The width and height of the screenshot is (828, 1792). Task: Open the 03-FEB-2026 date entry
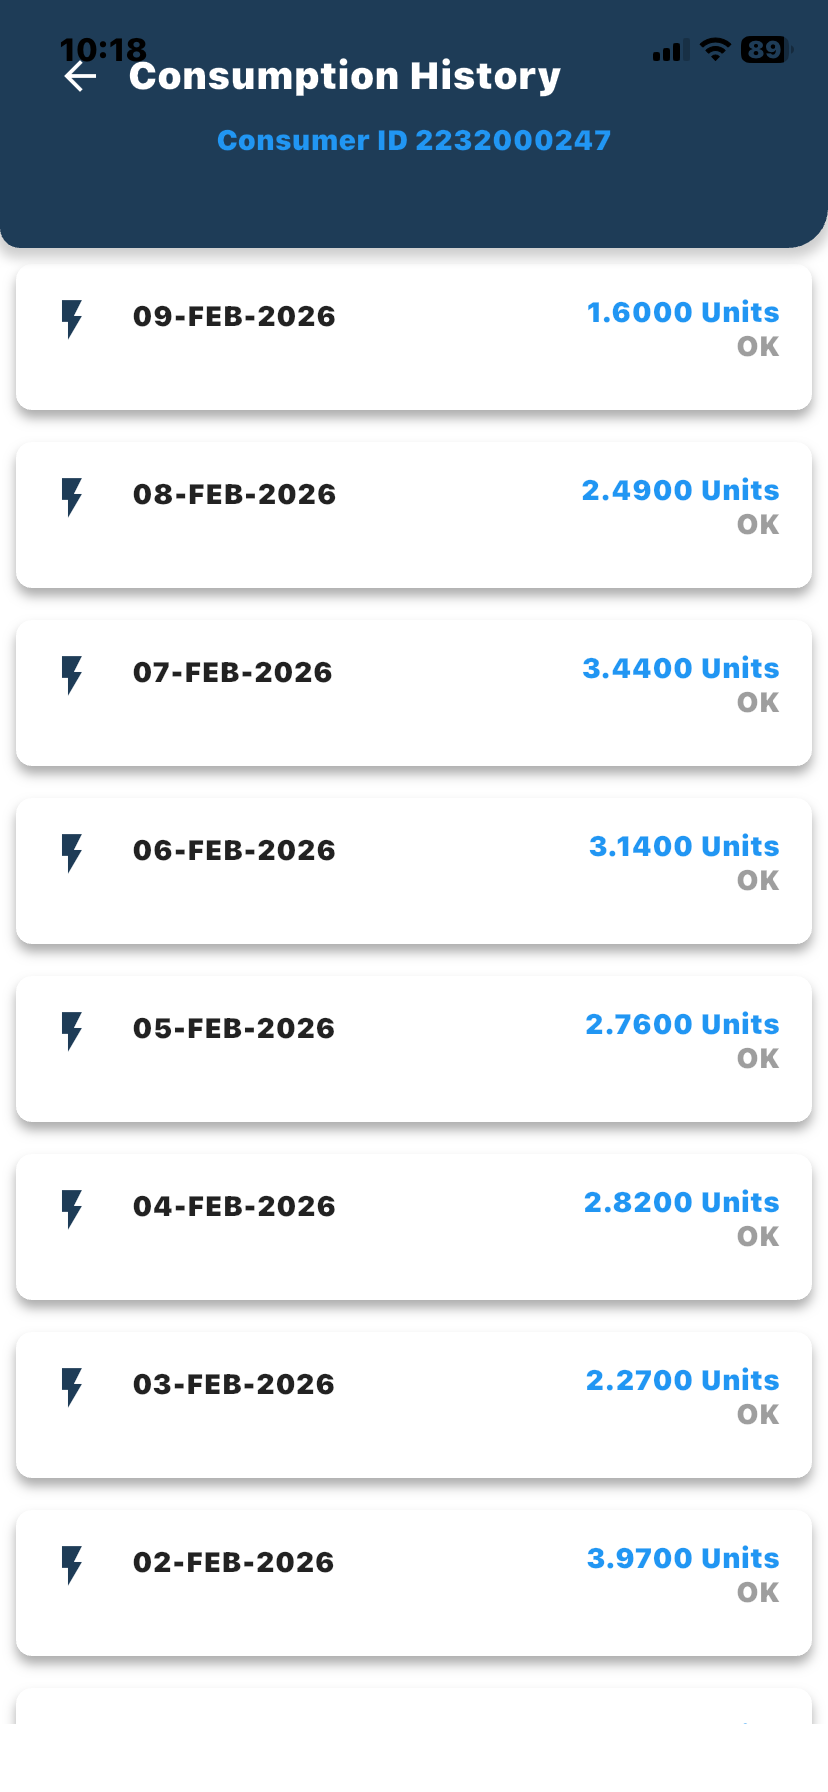click(x=234, y=1385)
